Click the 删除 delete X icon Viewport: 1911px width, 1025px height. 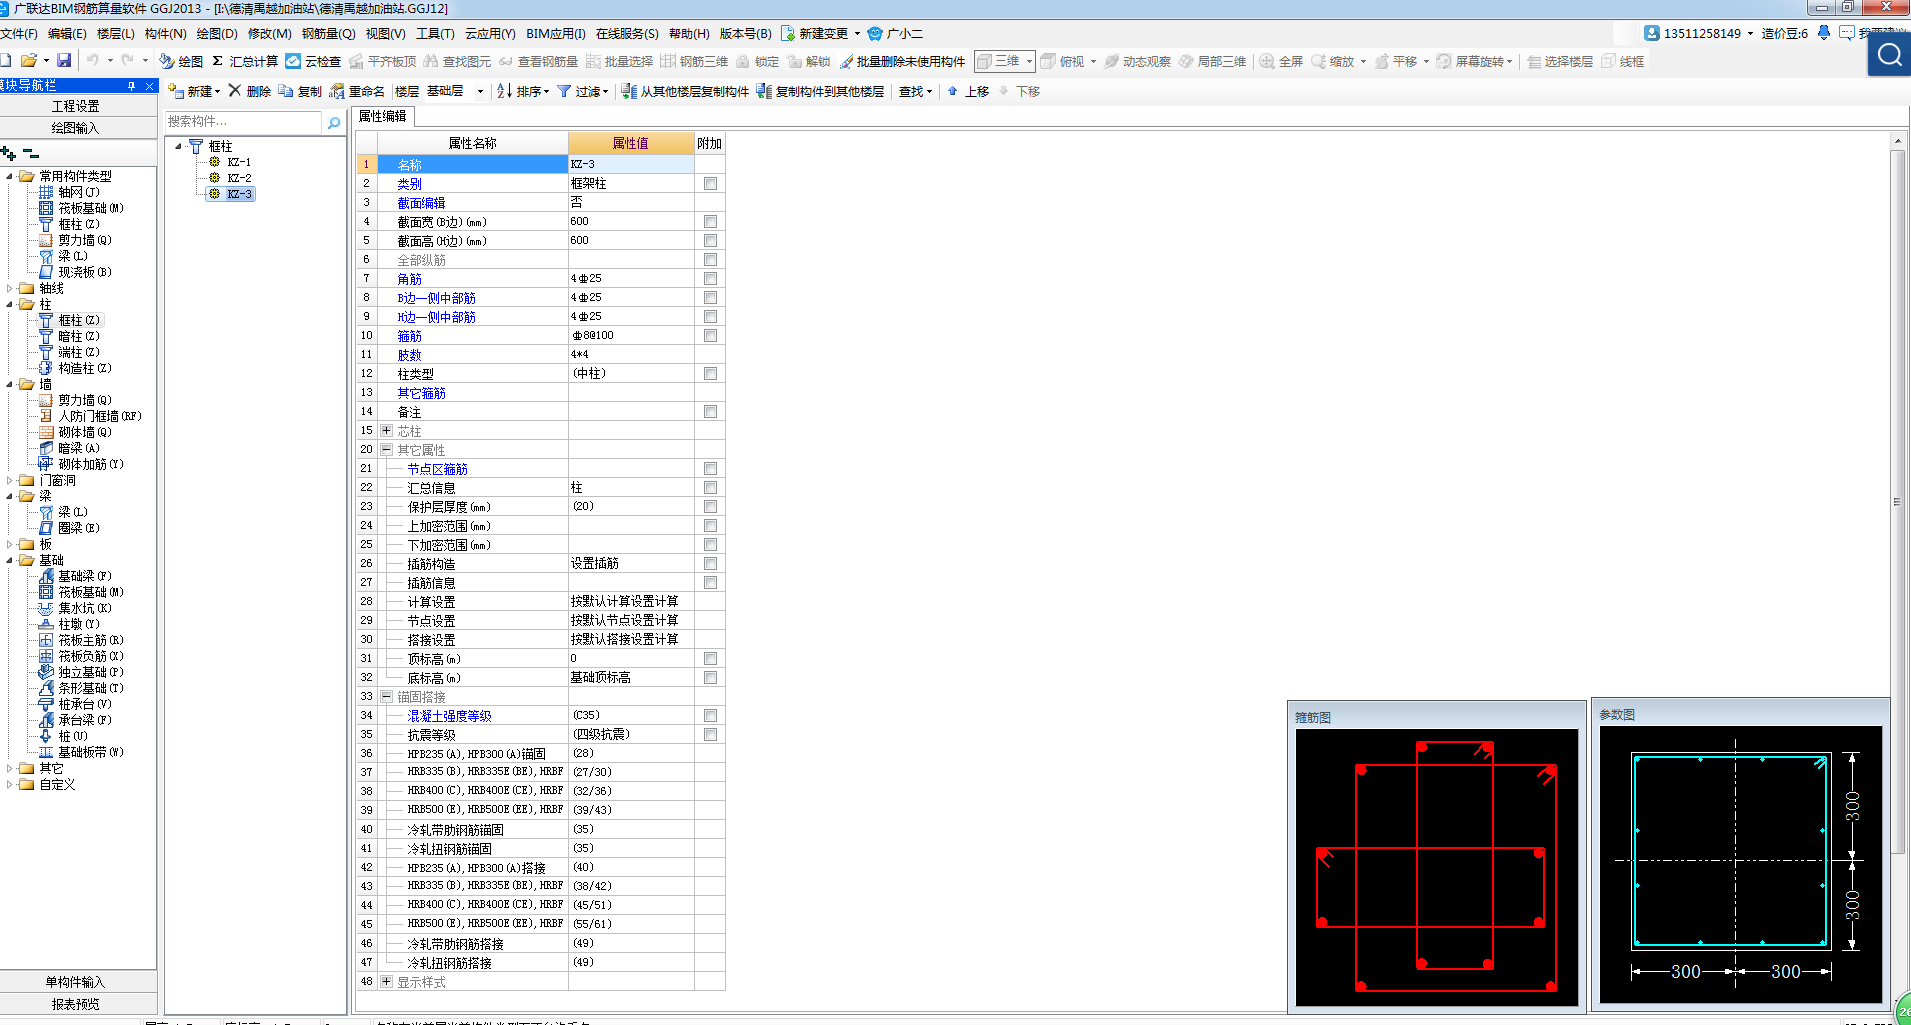coord(235,91)
